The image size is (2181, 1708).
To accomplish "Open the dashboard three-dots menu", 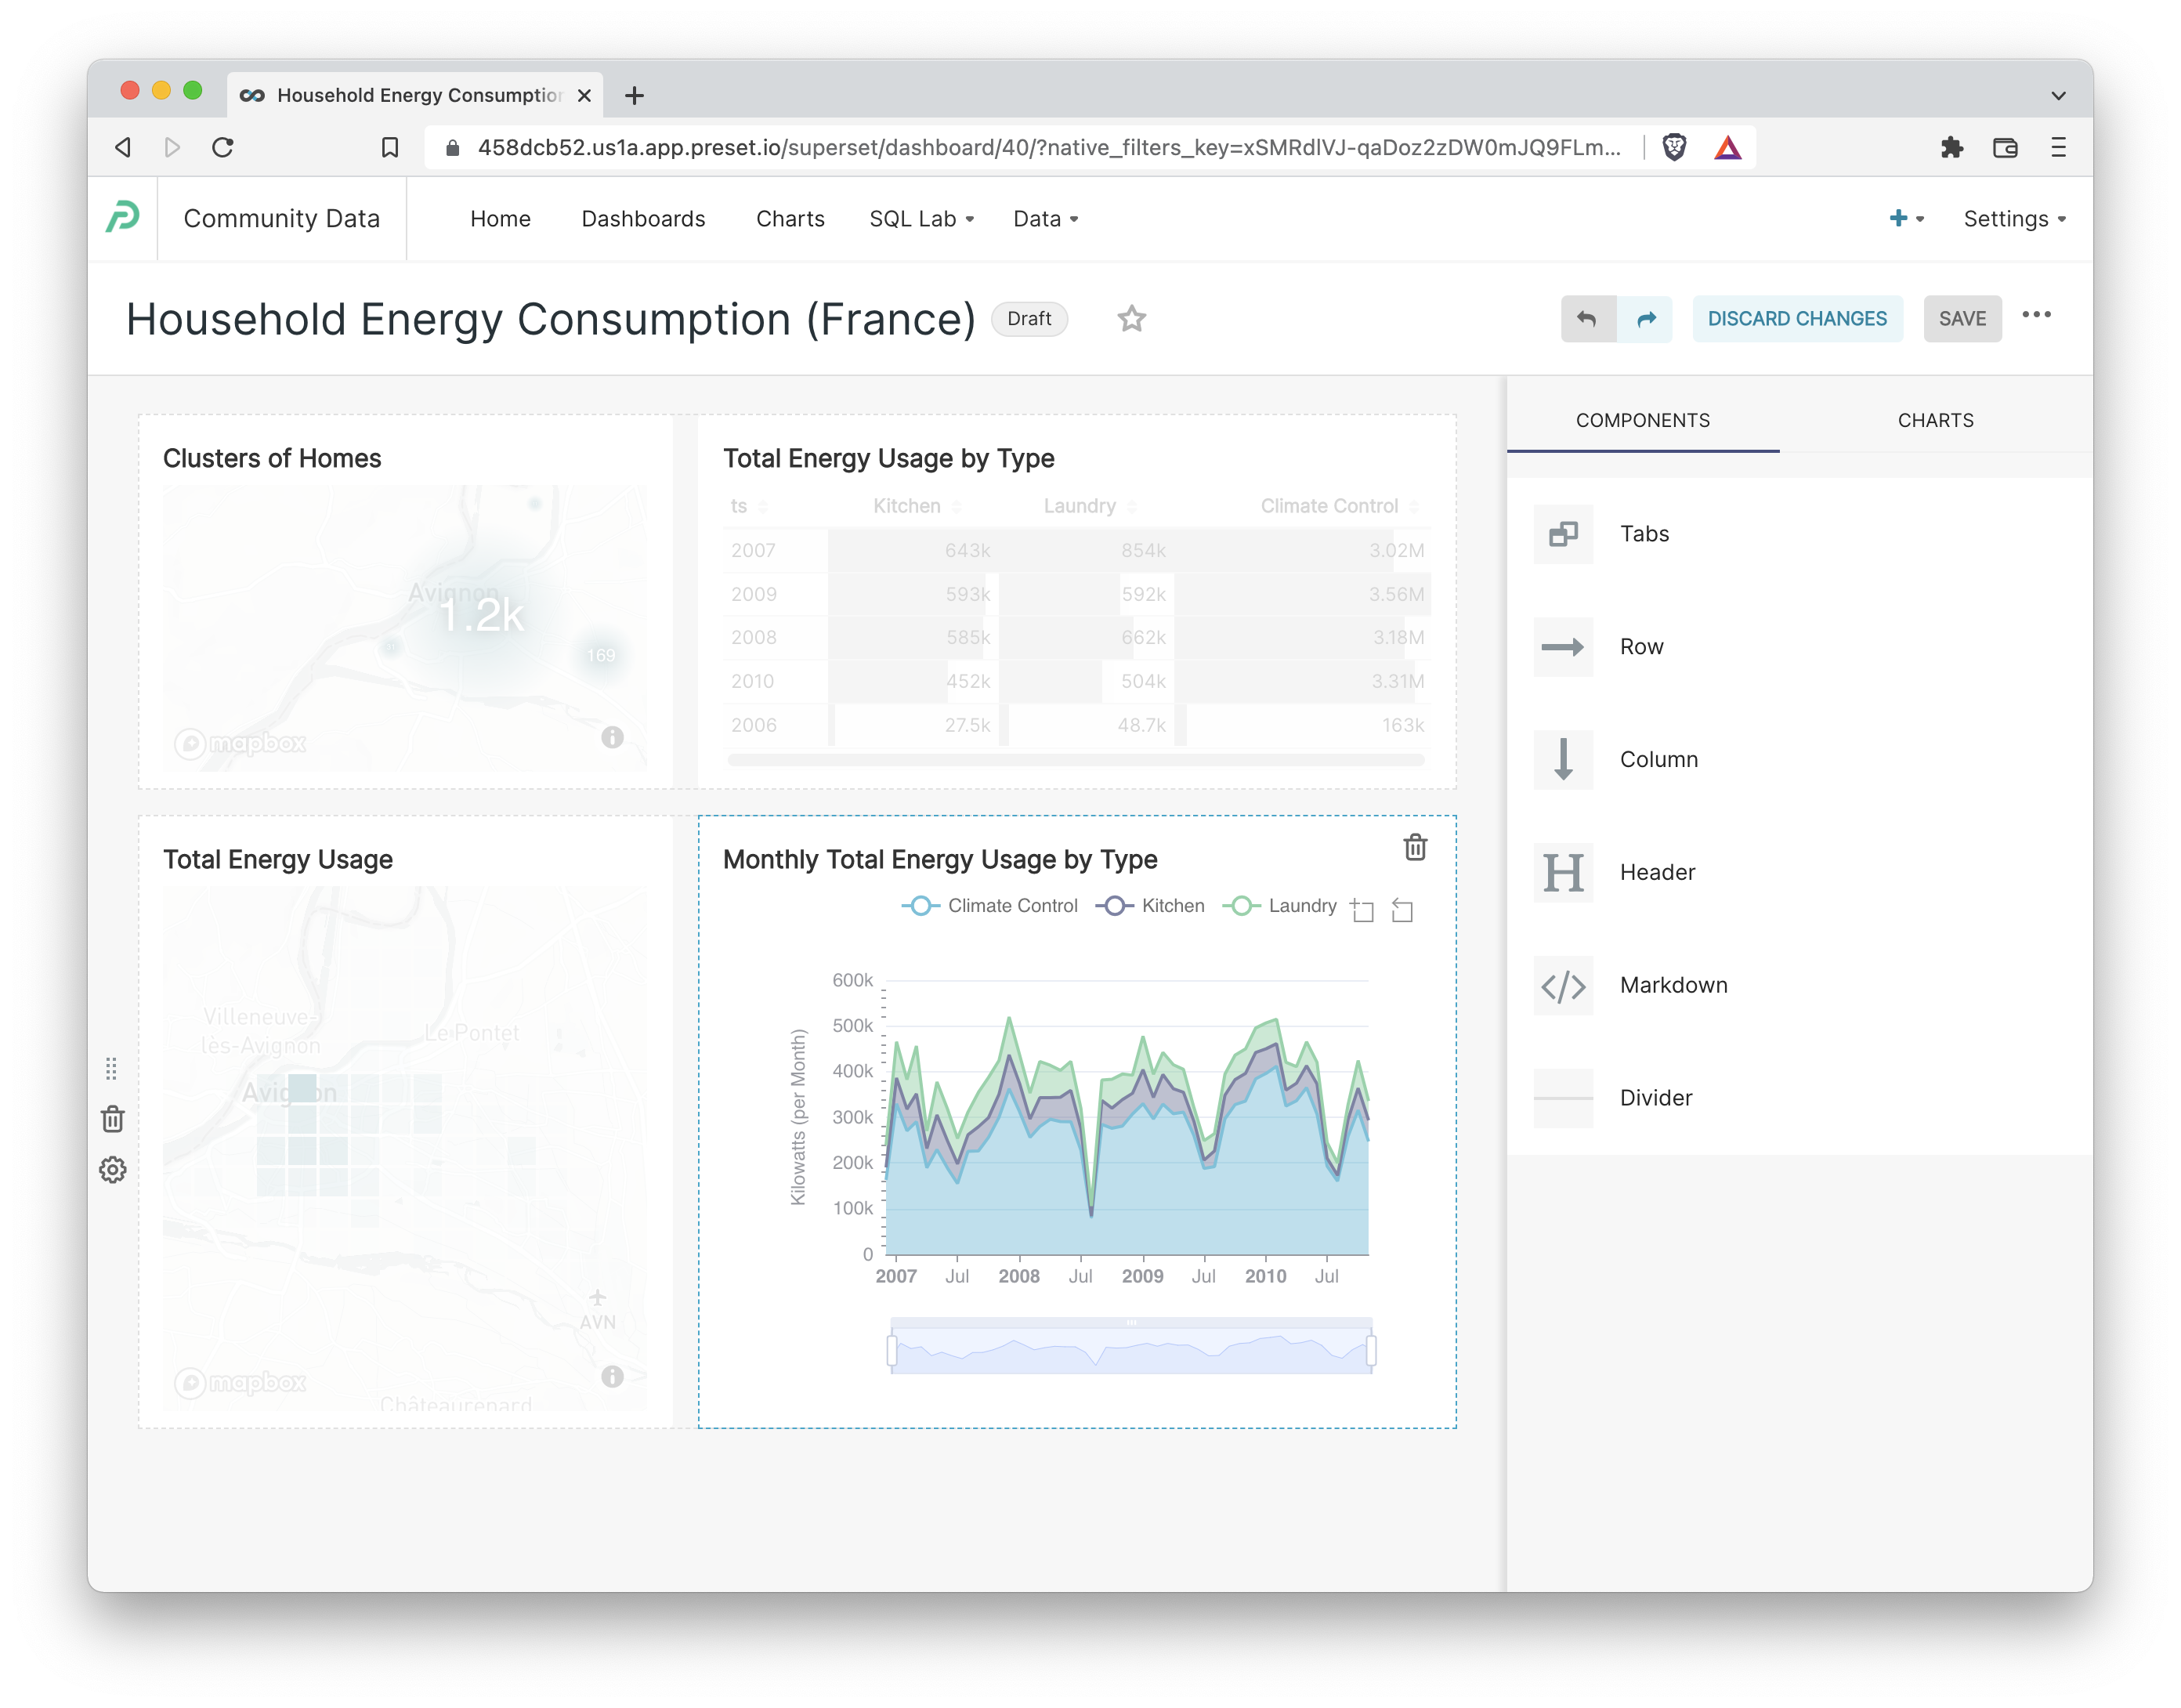I will coord(2036,316).
